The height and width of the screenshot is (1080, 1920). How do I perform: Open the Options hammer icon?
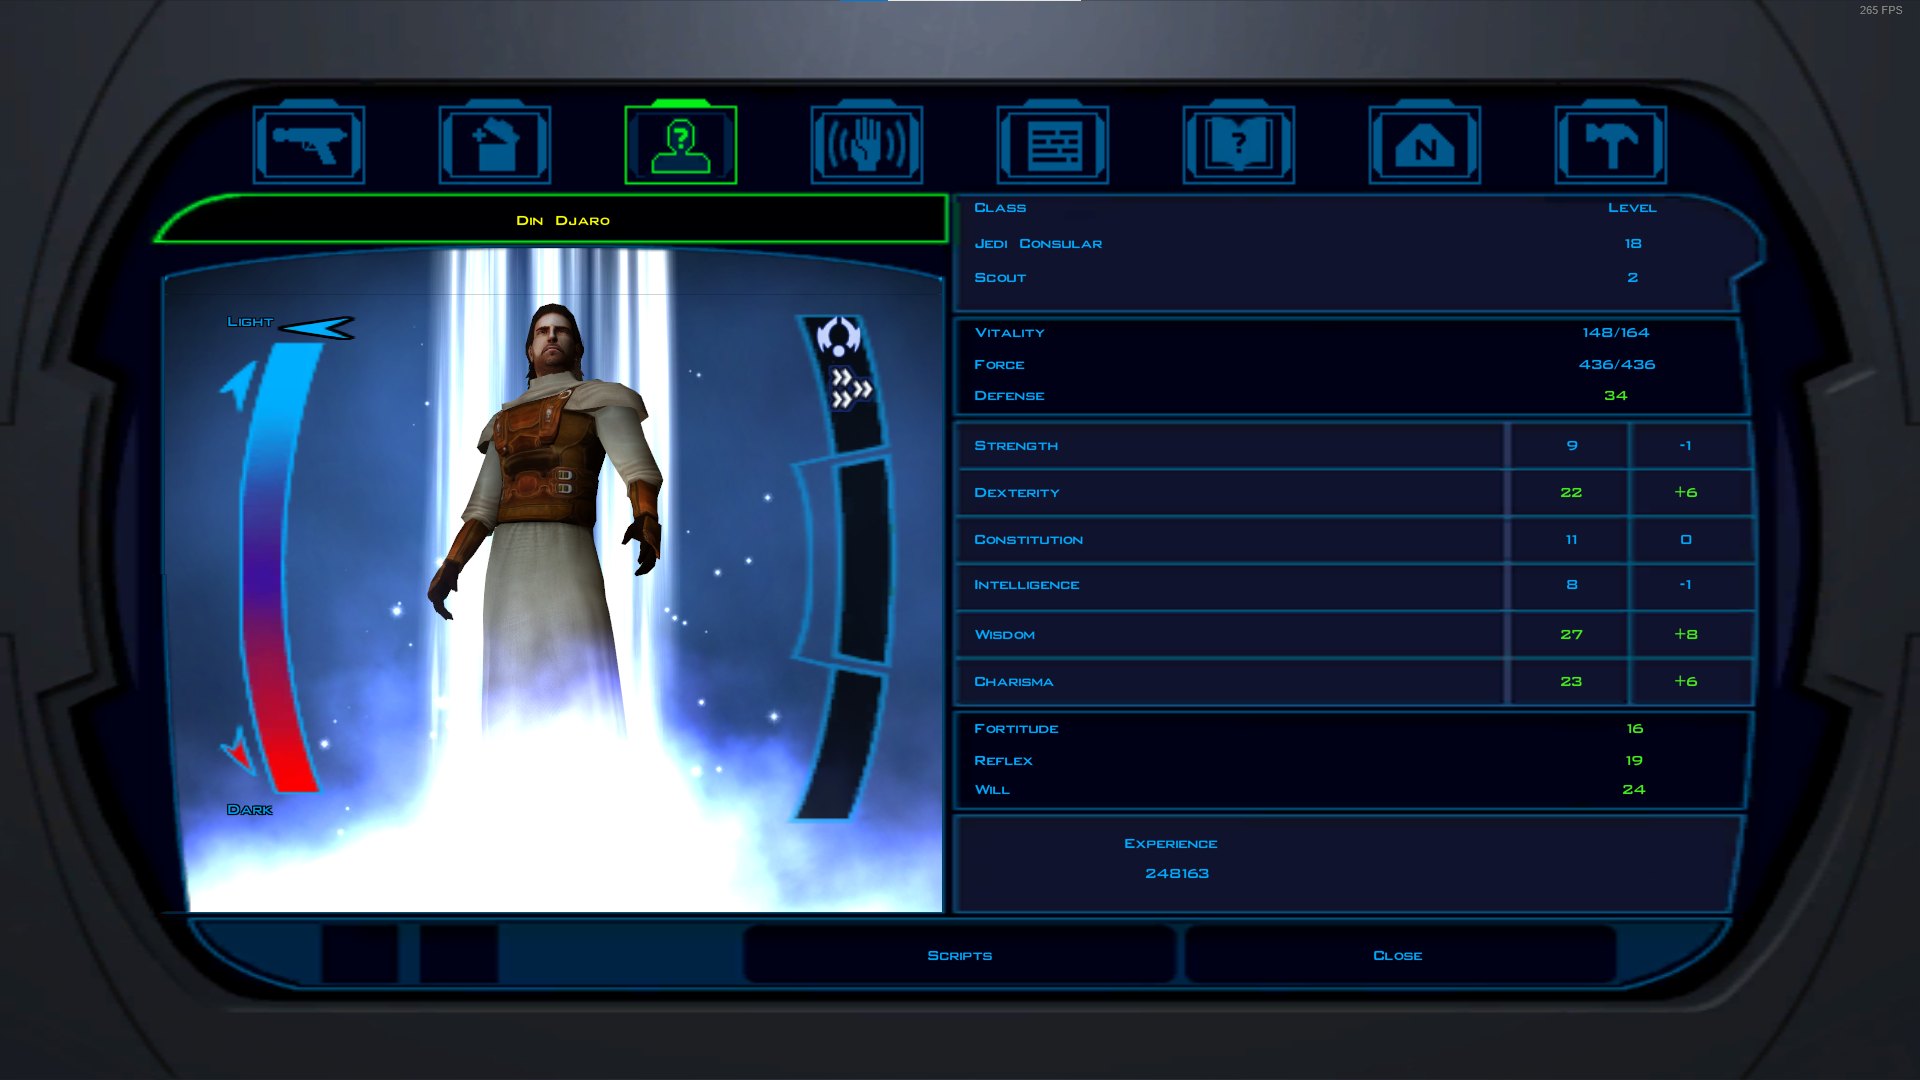(x=1611, y=145)
